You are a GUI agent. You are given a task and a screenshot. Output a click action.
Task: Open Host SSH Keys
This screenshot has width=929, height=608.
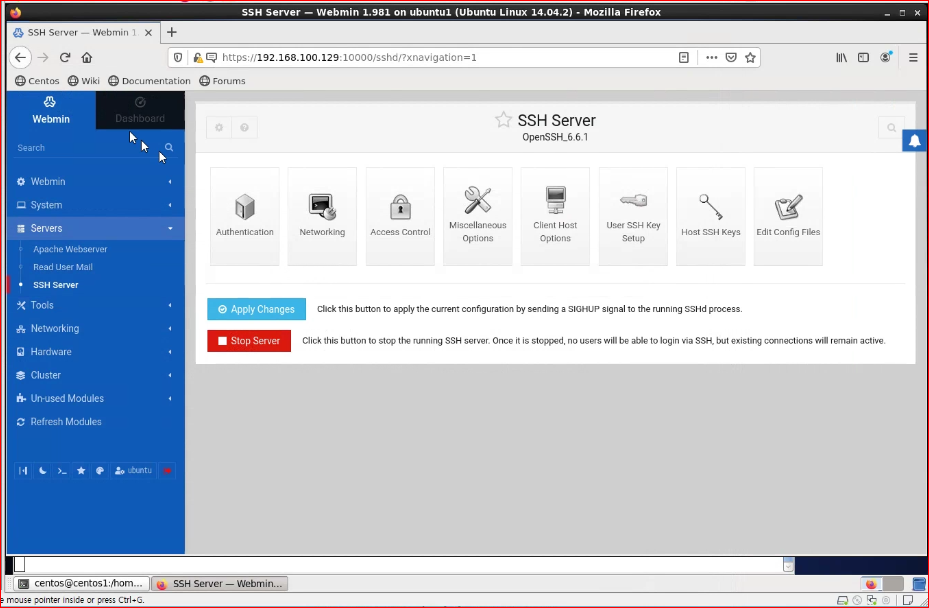coord(710,216)
